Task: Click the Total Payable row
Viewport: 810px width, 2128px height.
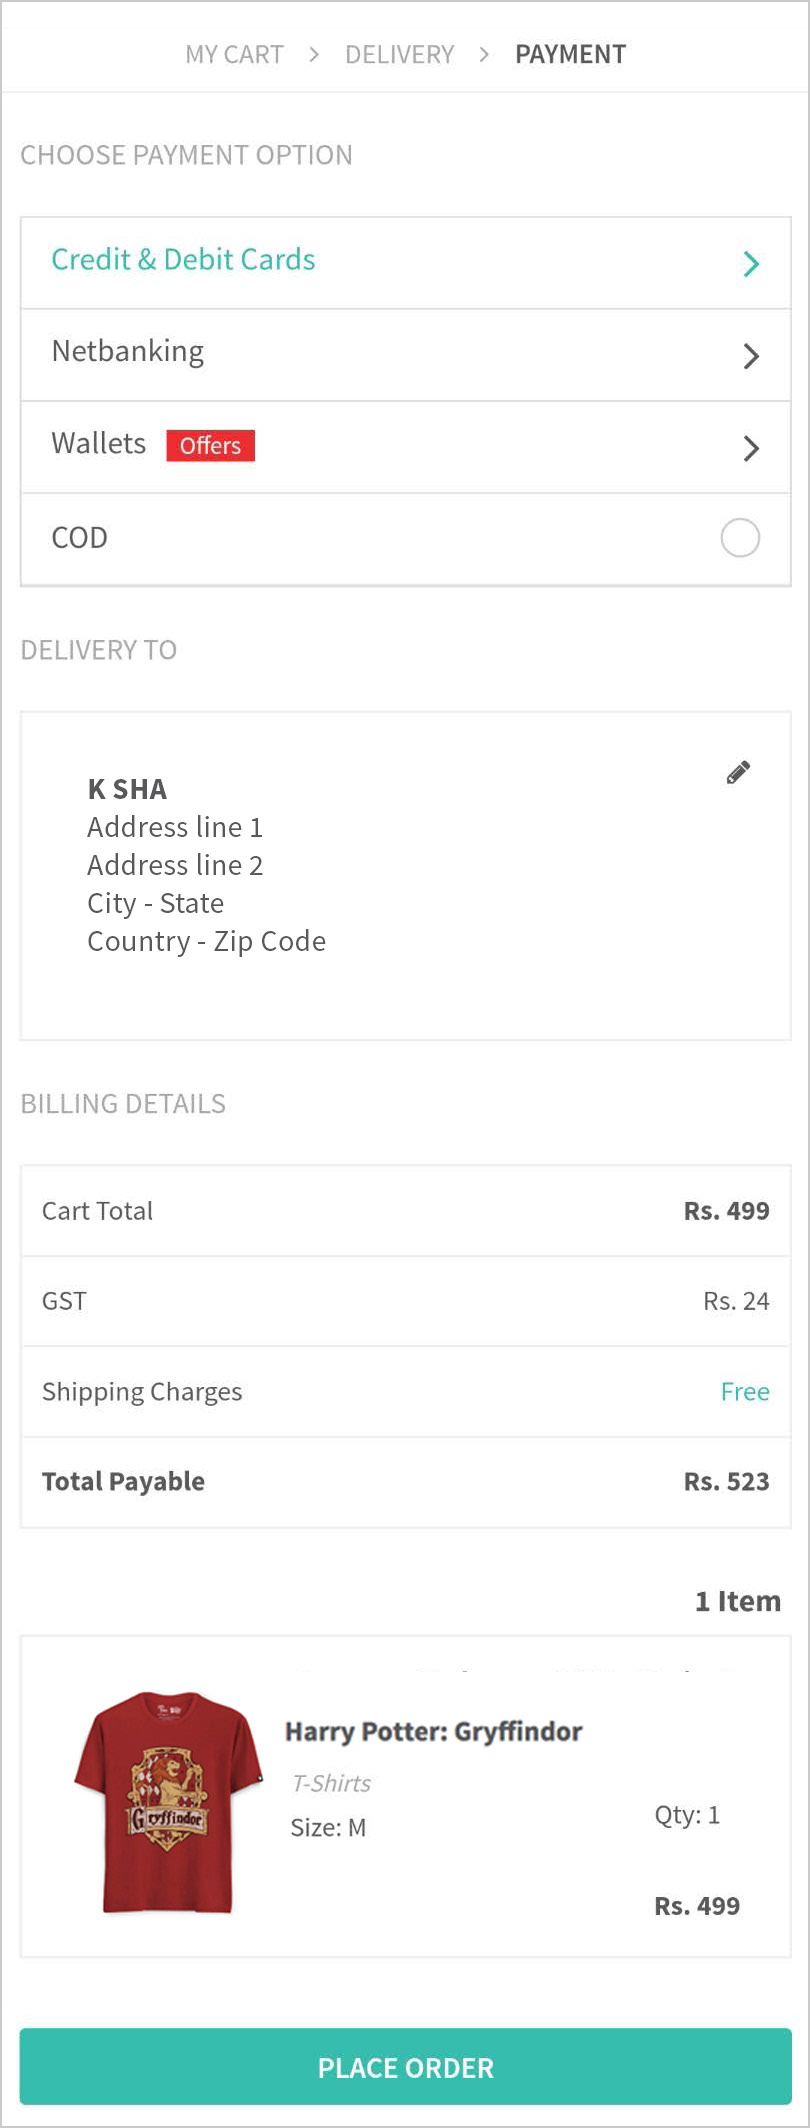Action: [x=405, y=1482]
